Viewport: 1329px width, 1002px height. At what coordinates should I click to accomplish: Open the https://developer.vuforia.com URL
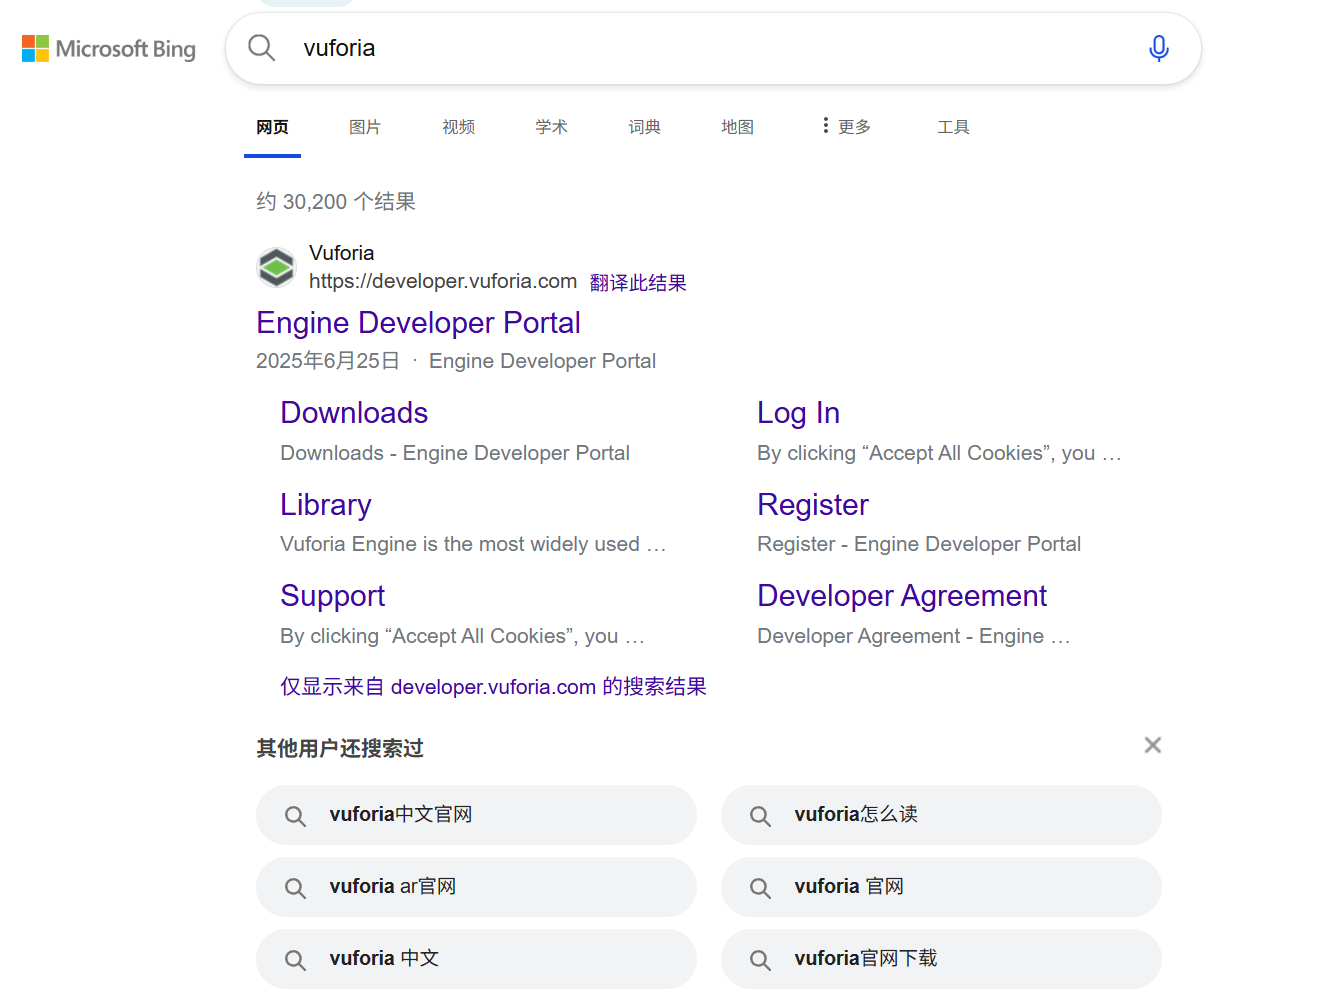[x=443, y=281]
